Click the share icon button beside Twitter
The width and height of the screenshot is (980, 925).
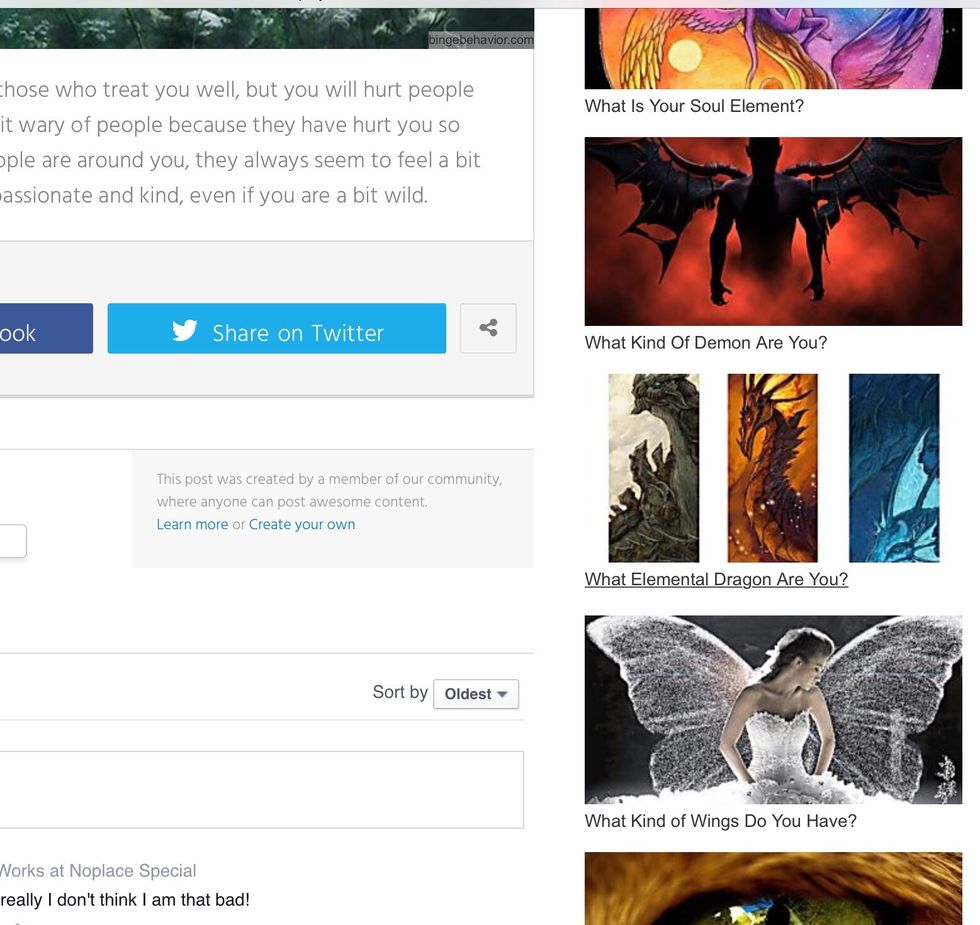488,328
